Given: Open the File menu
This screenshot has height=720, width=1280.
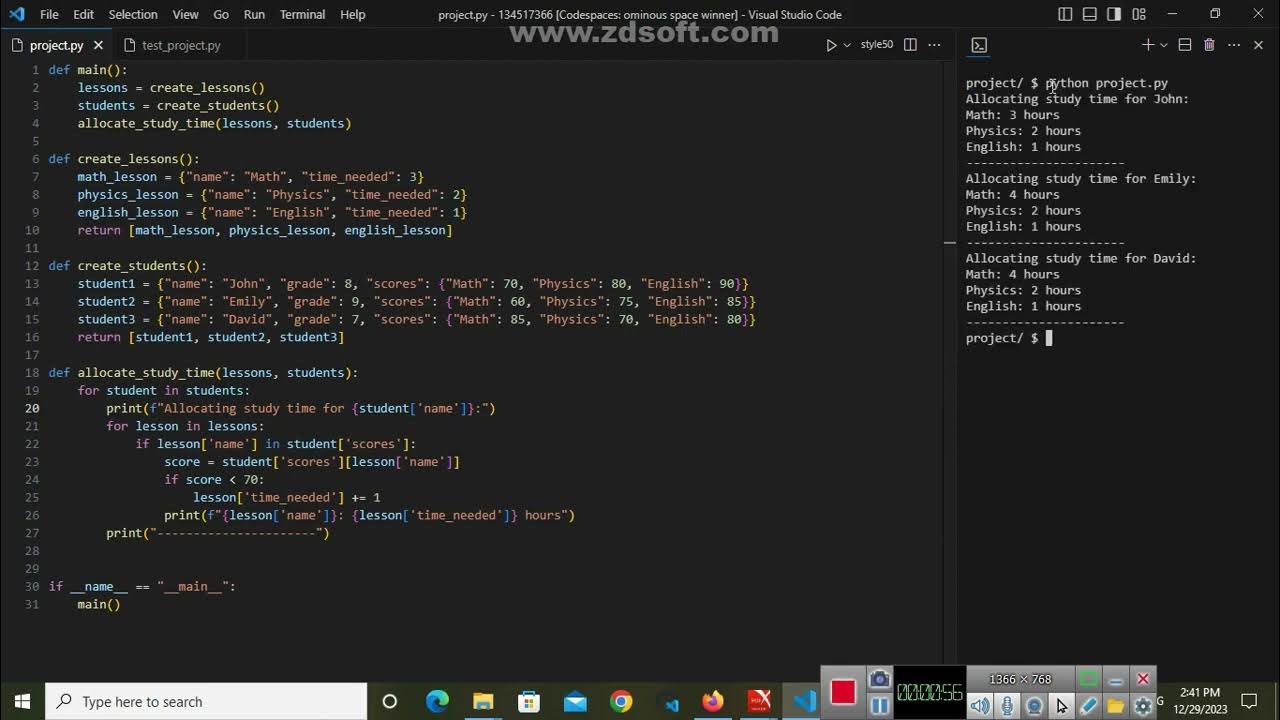Looking at the screenshot, I should point(49,14).
